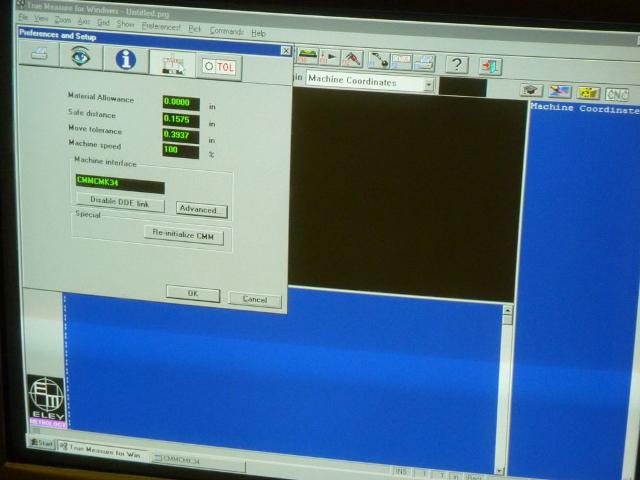The image size is (640, 480).
Task: Open the Help menu
Action: 258,33
